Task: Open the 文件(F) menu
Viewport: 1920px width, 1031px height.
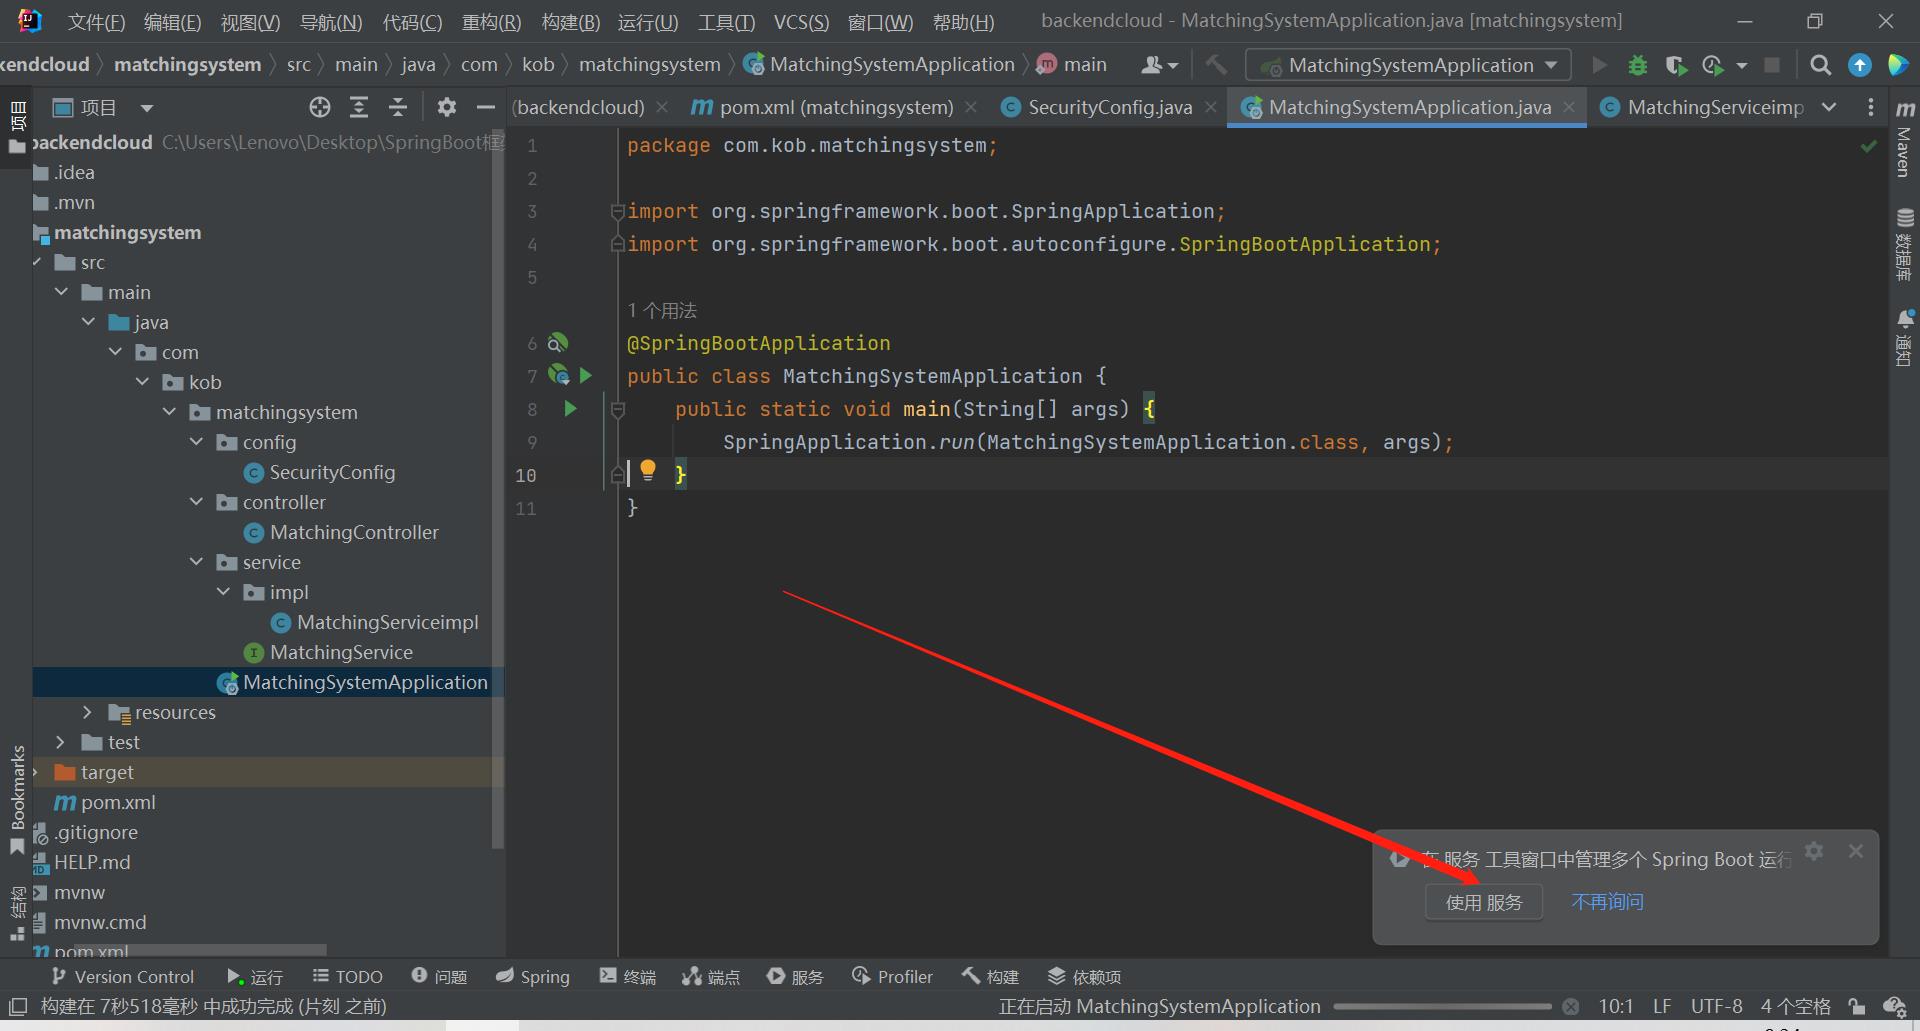Action: 96,22
